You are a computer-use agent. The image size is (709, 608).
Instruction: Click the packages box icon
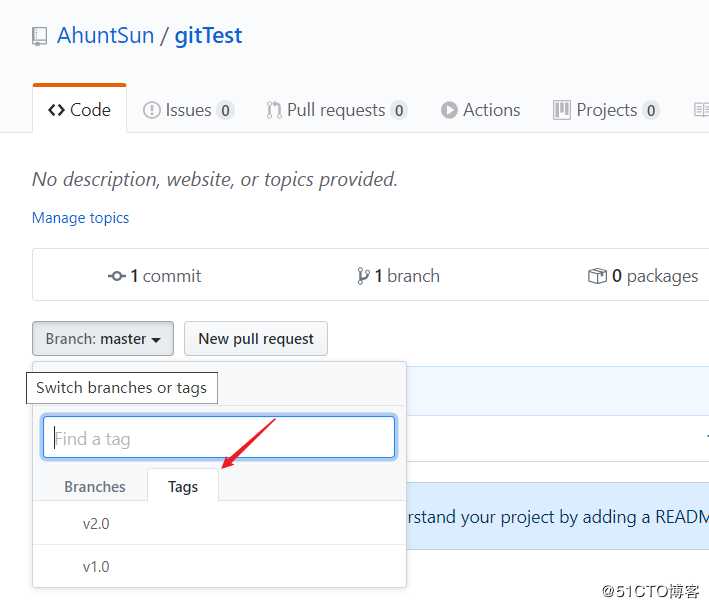(x=597, y=276)
